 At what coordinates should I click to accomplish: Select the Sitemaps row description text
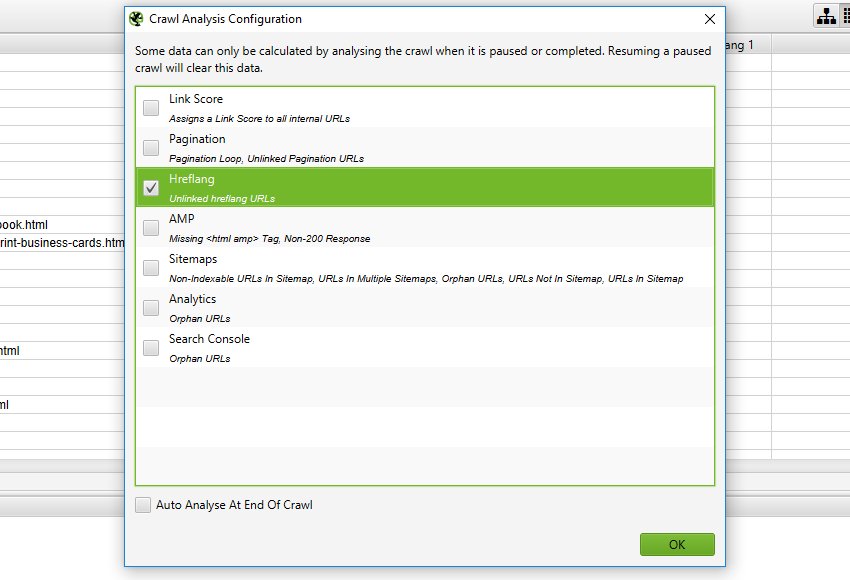[426, 279]
